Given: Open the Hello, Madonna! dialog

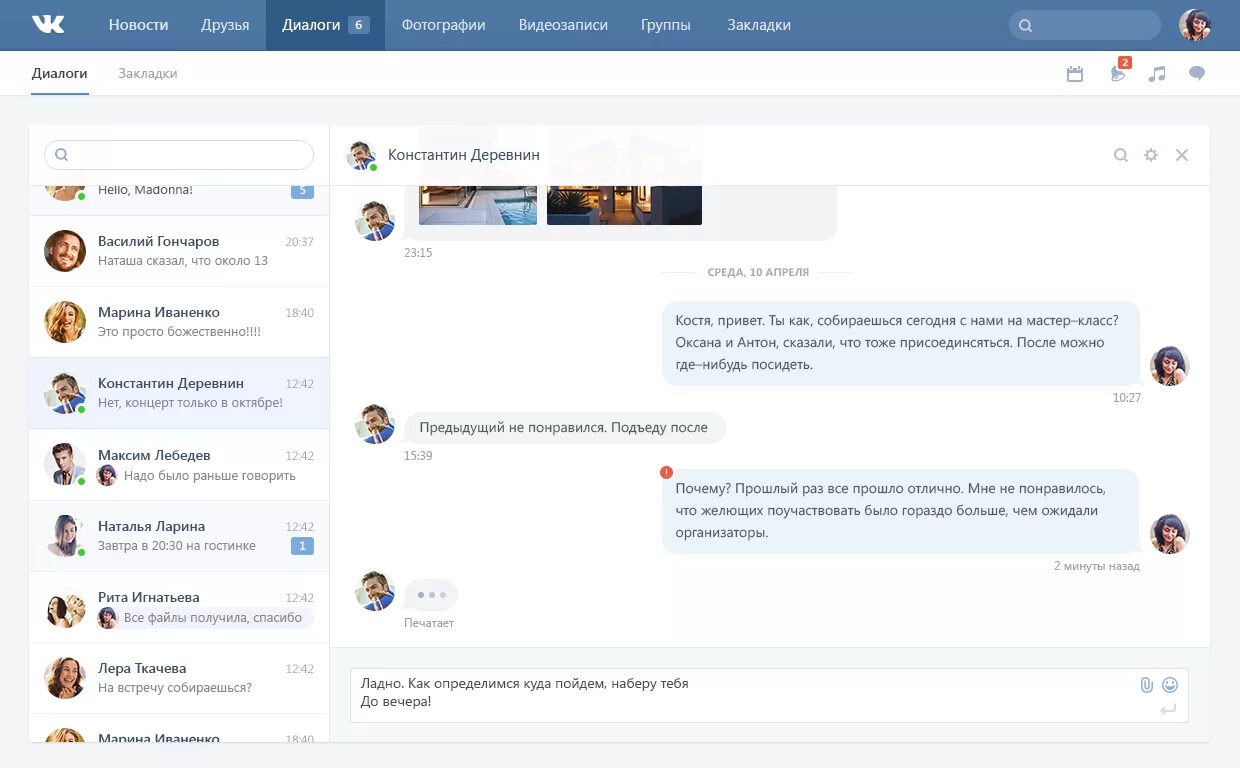Looking at the screenshot, I should coord(179,200).
